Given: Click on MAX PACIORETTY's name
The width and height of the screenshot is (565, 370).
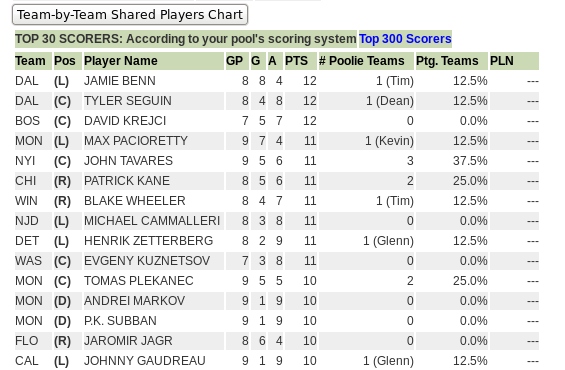Looking at the screenshot, I should (136, 141).
